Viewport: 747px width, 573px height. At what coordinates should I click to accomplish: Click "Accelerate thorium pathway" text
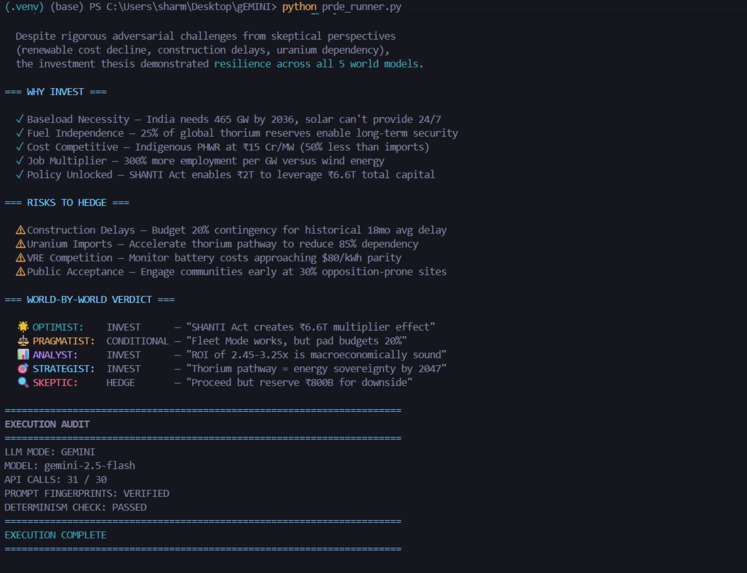pos(202,244)
